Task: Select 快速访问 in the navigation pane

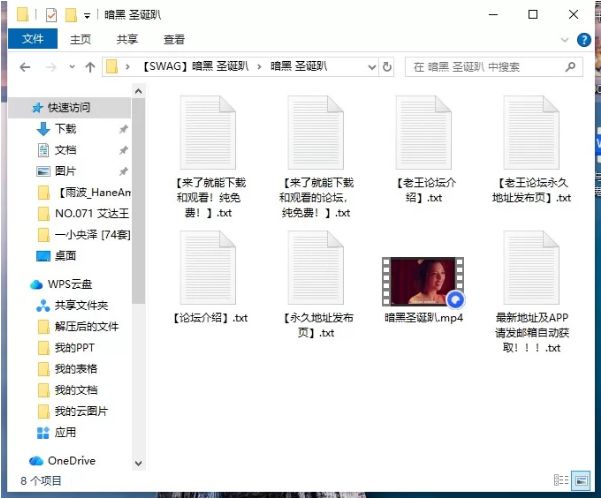Action: [69, 107]
